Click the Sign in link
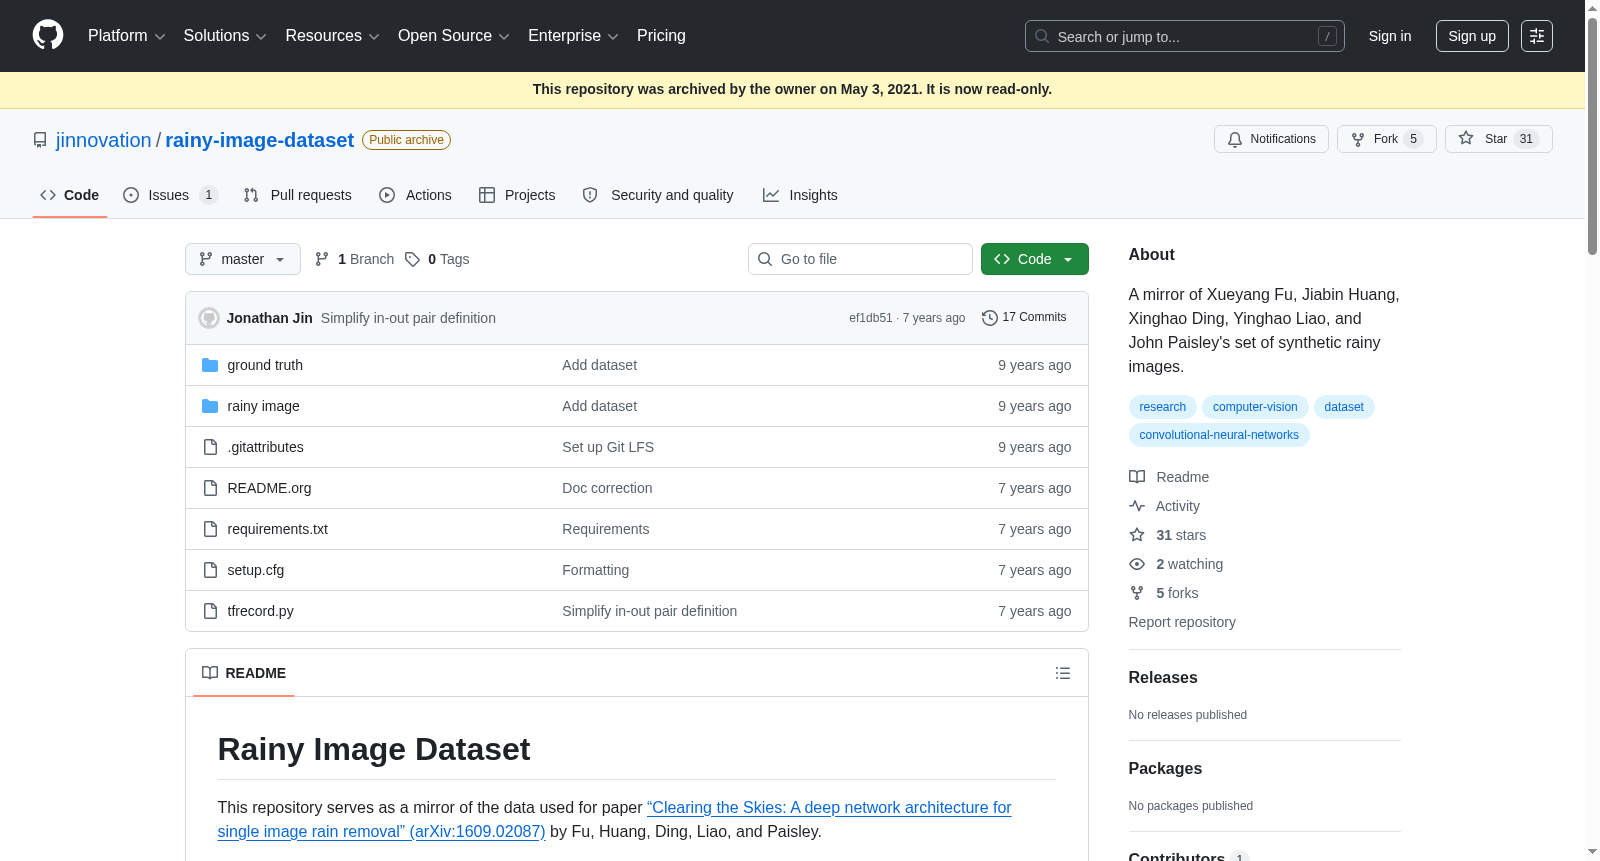The image size is (1600, 861). tap(1390, 36)
